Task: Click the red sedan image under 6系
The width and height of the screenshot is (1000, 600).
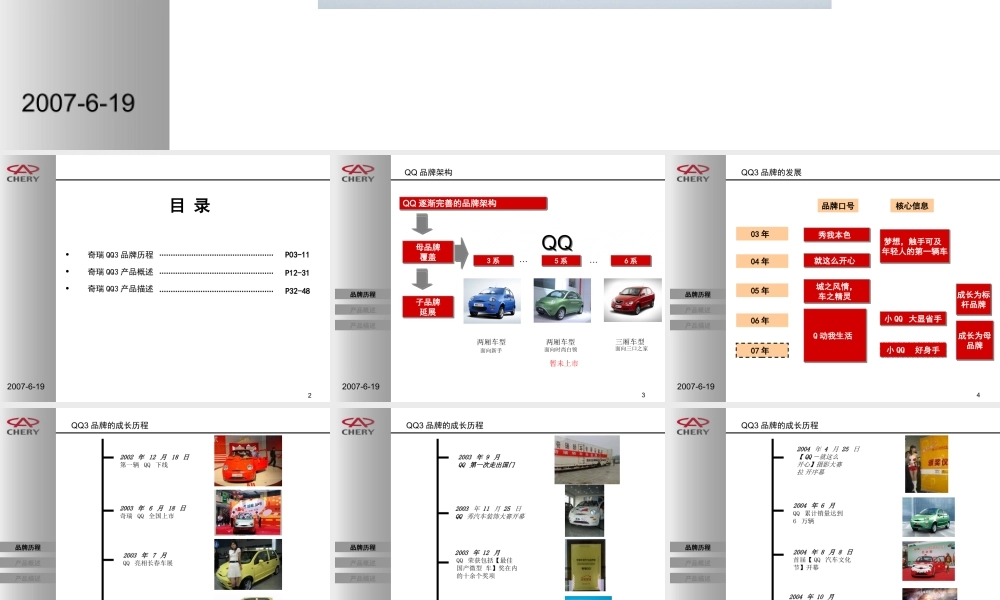Action: (x=633, y=300)
